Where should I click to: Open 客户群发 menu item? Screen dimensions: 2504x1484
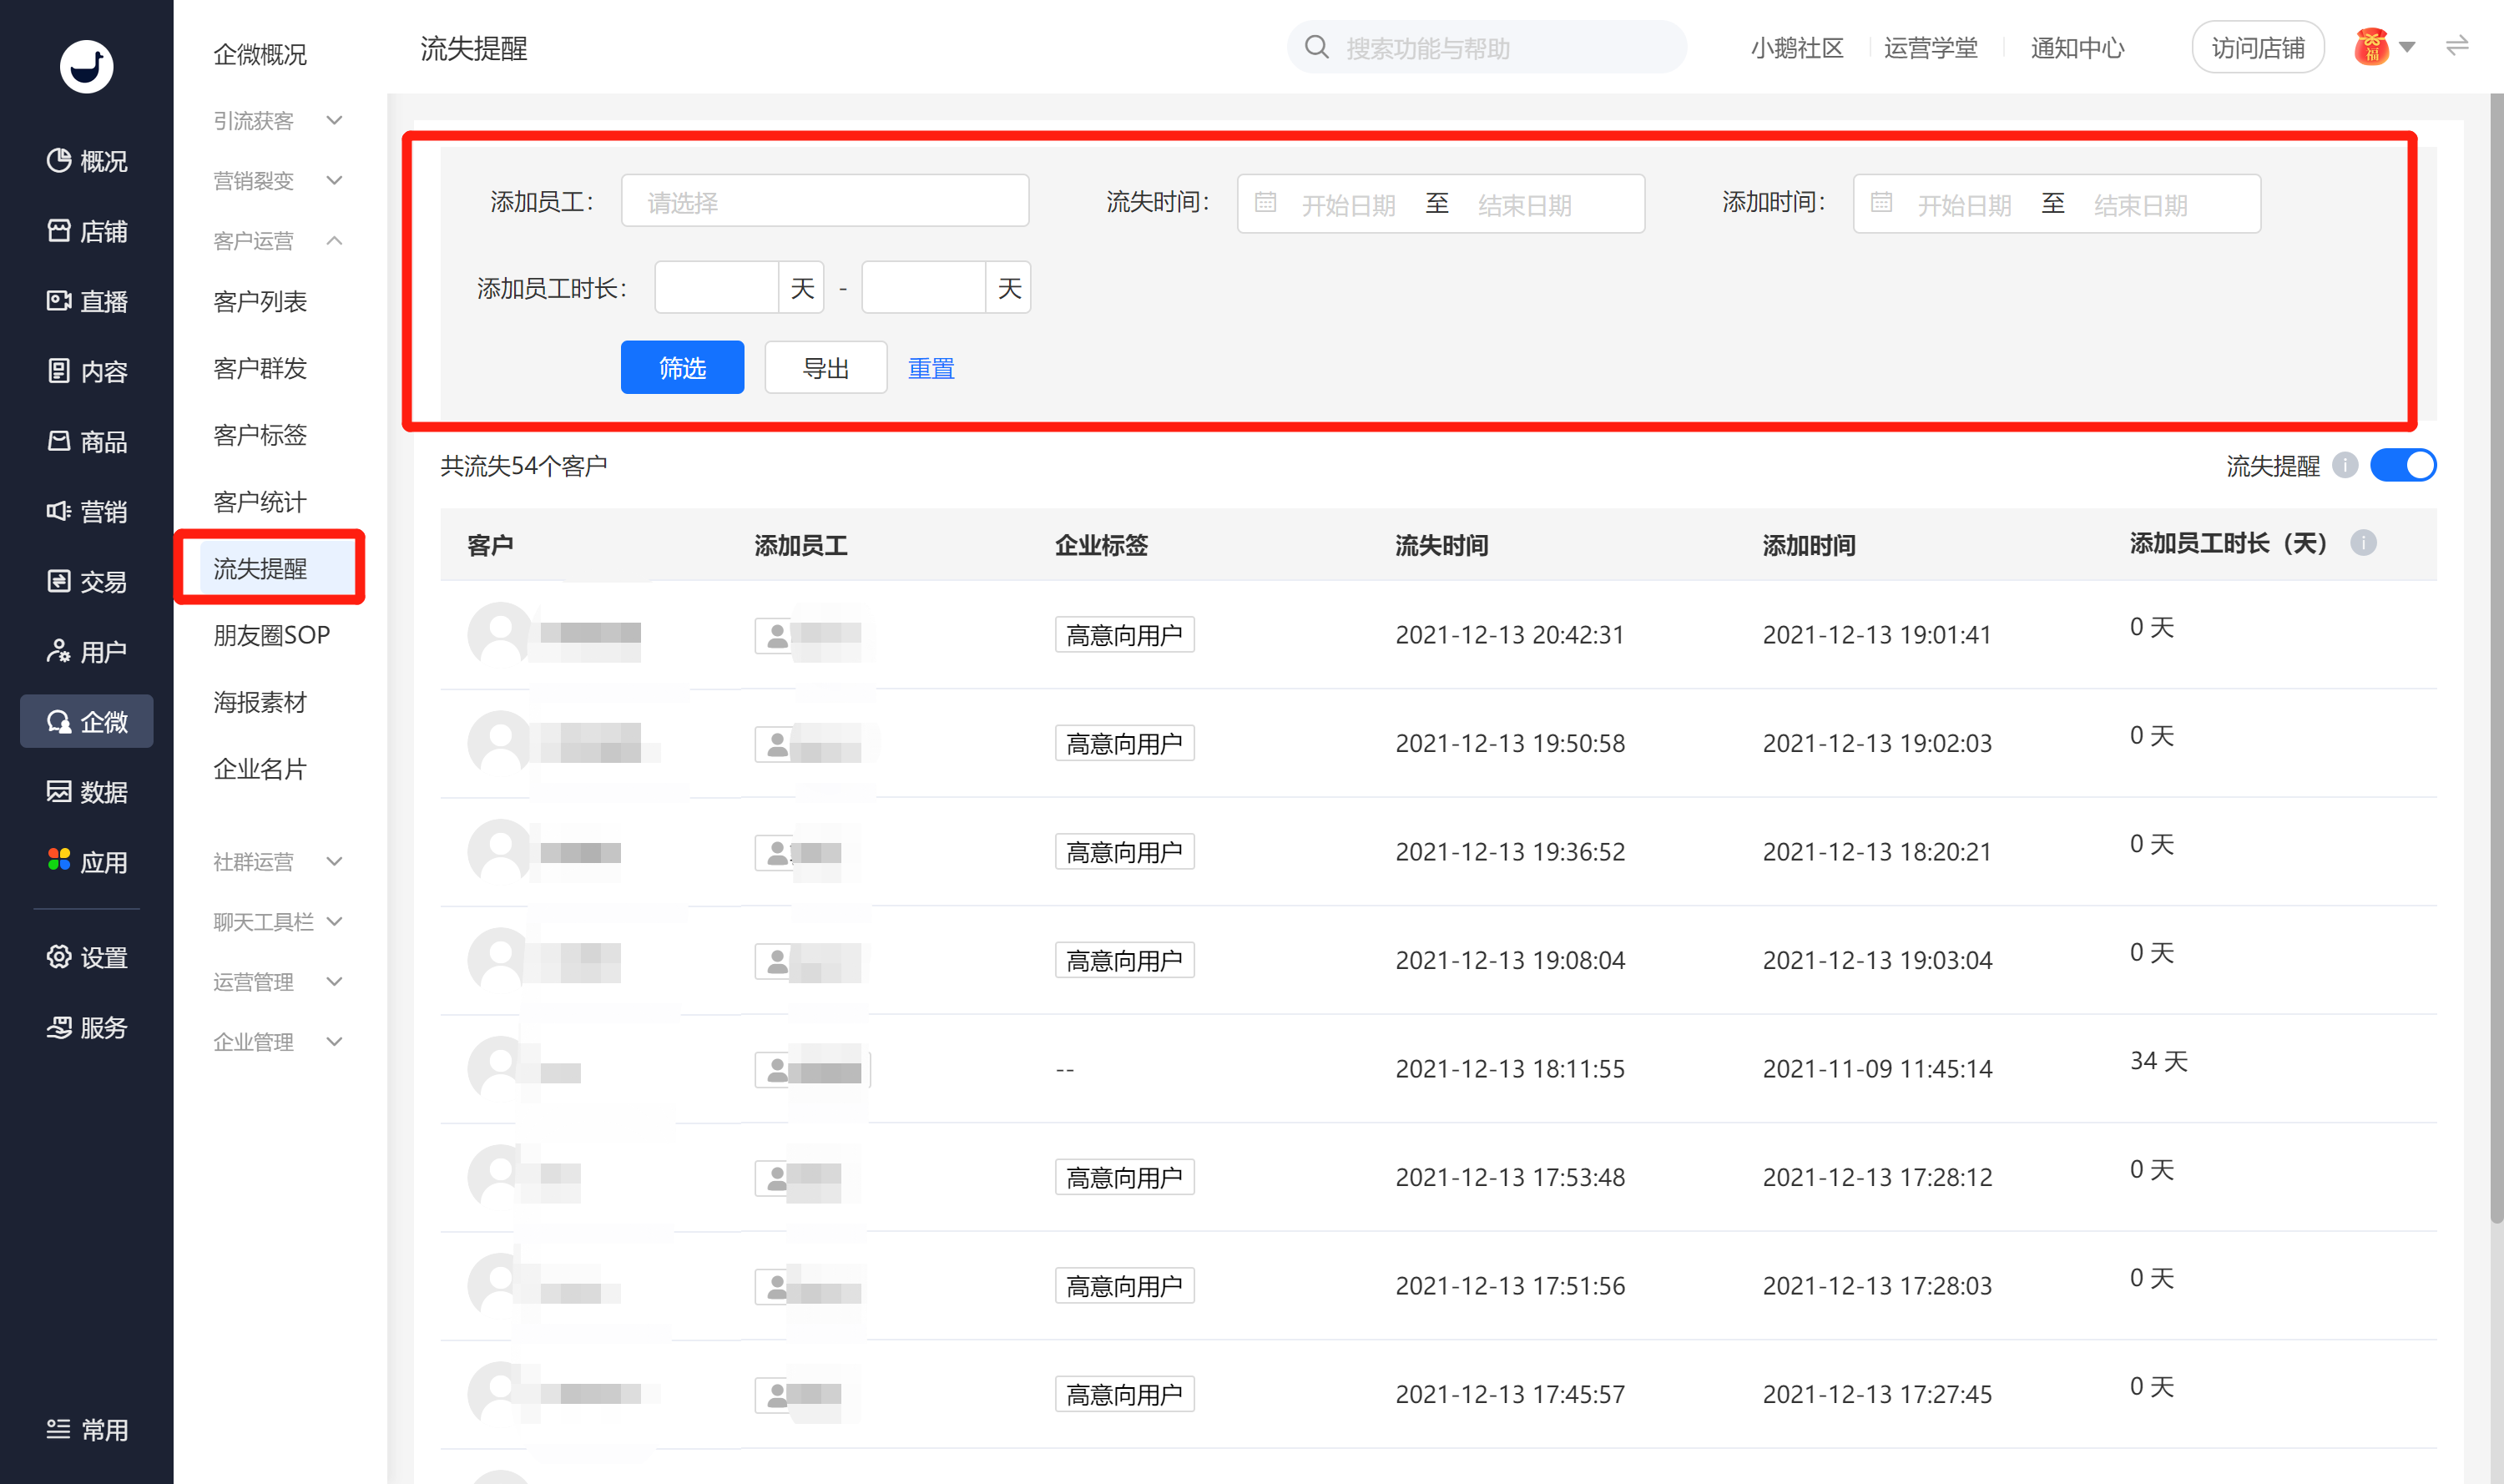[260, 368]
